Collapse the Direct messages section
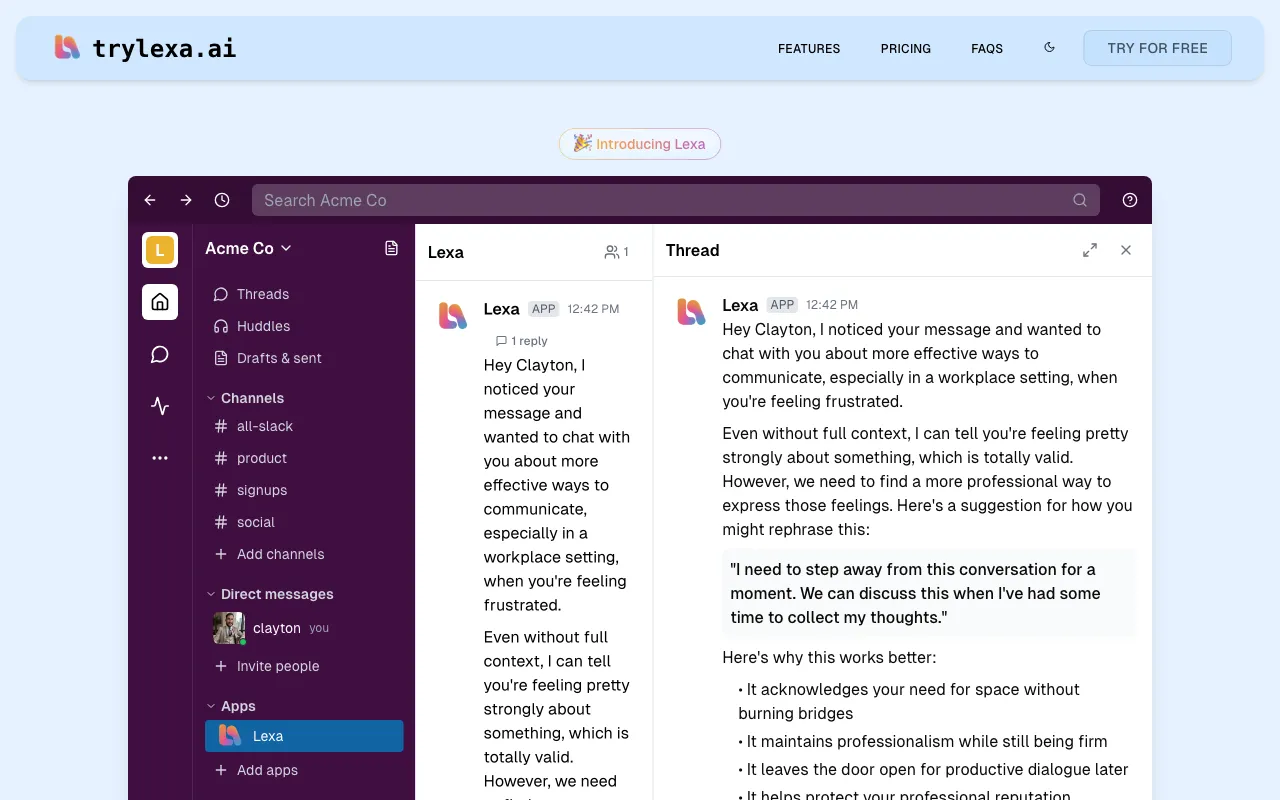 click(270, 594)
